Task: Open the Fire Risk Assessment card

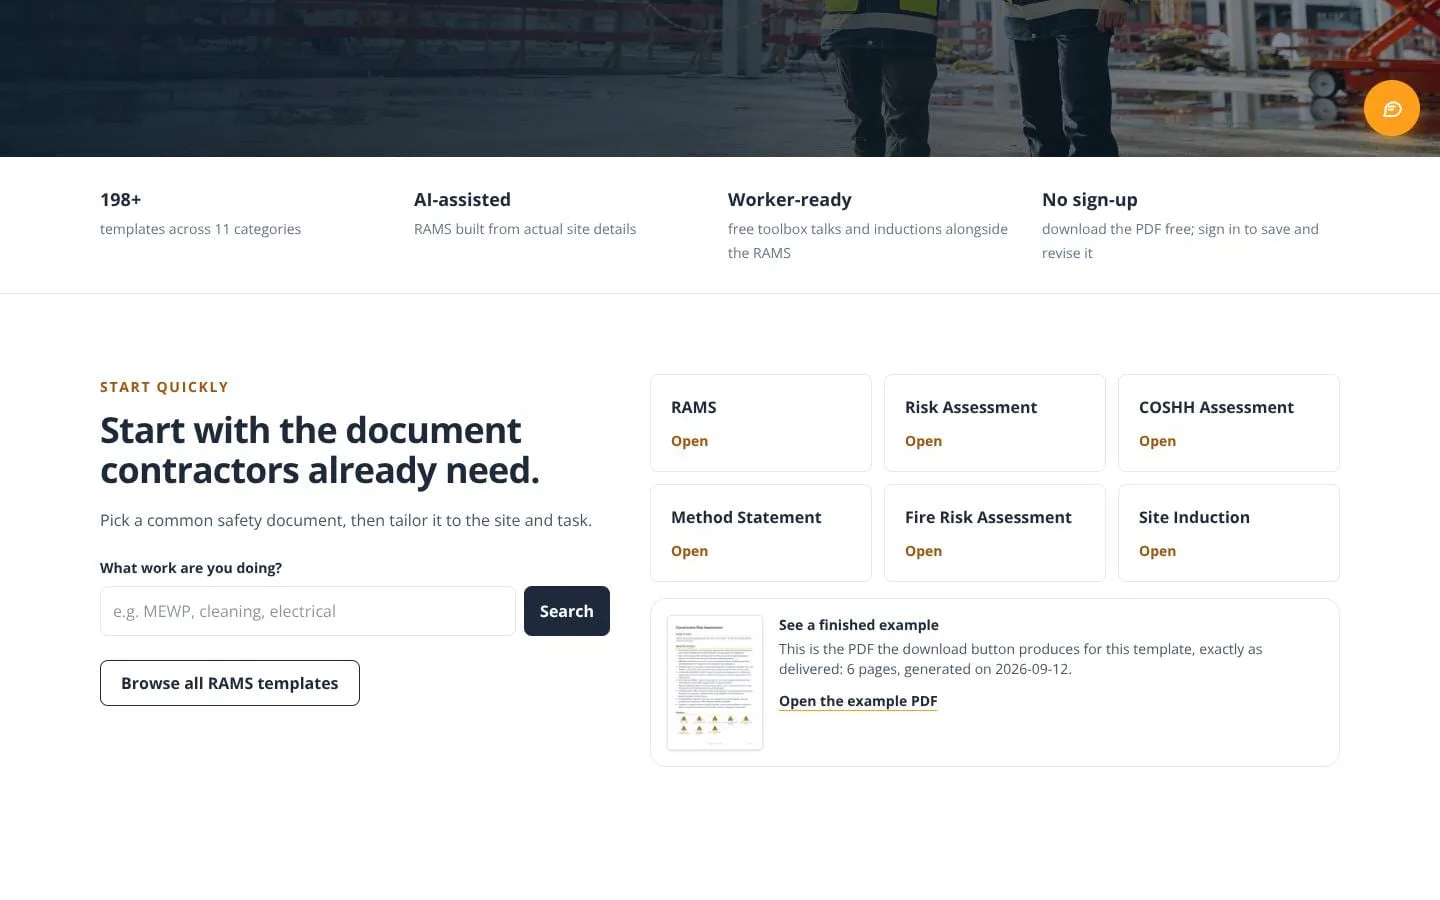Action: click(x=995, y=533)
